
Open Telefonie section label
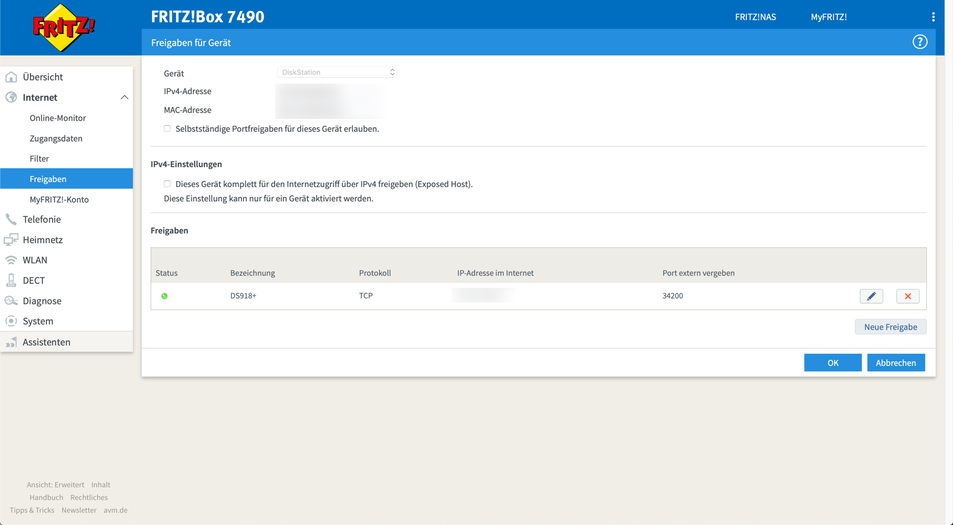tap(42, 219)
